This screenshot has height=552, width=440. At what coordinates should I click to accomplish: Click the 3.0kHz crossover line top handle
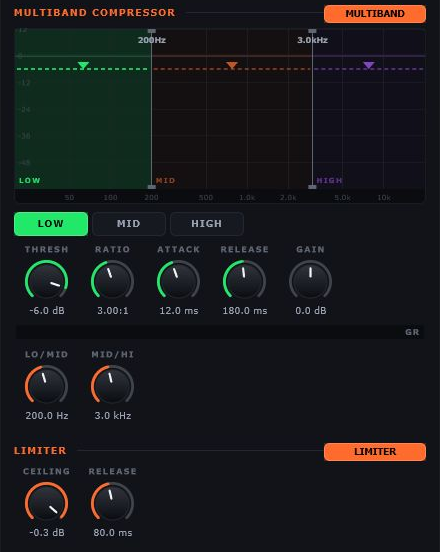312,31
